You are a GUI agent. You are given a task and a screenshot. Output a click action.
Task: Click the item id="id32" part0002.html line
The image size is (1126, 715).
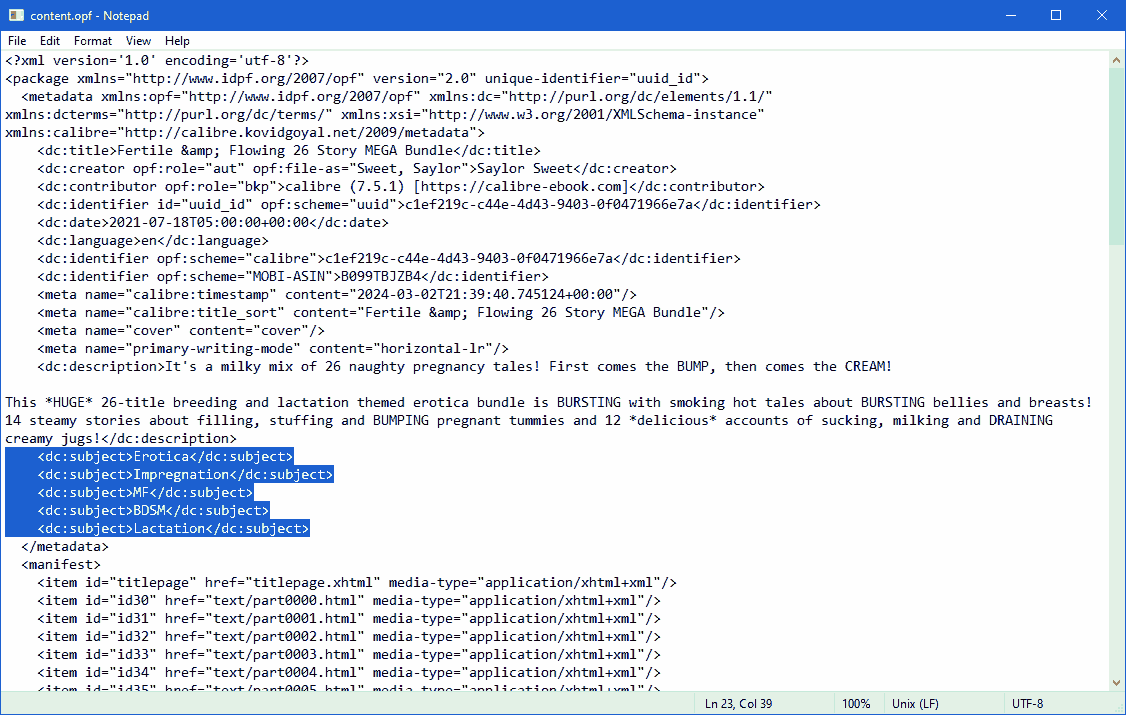pos(349,636)
